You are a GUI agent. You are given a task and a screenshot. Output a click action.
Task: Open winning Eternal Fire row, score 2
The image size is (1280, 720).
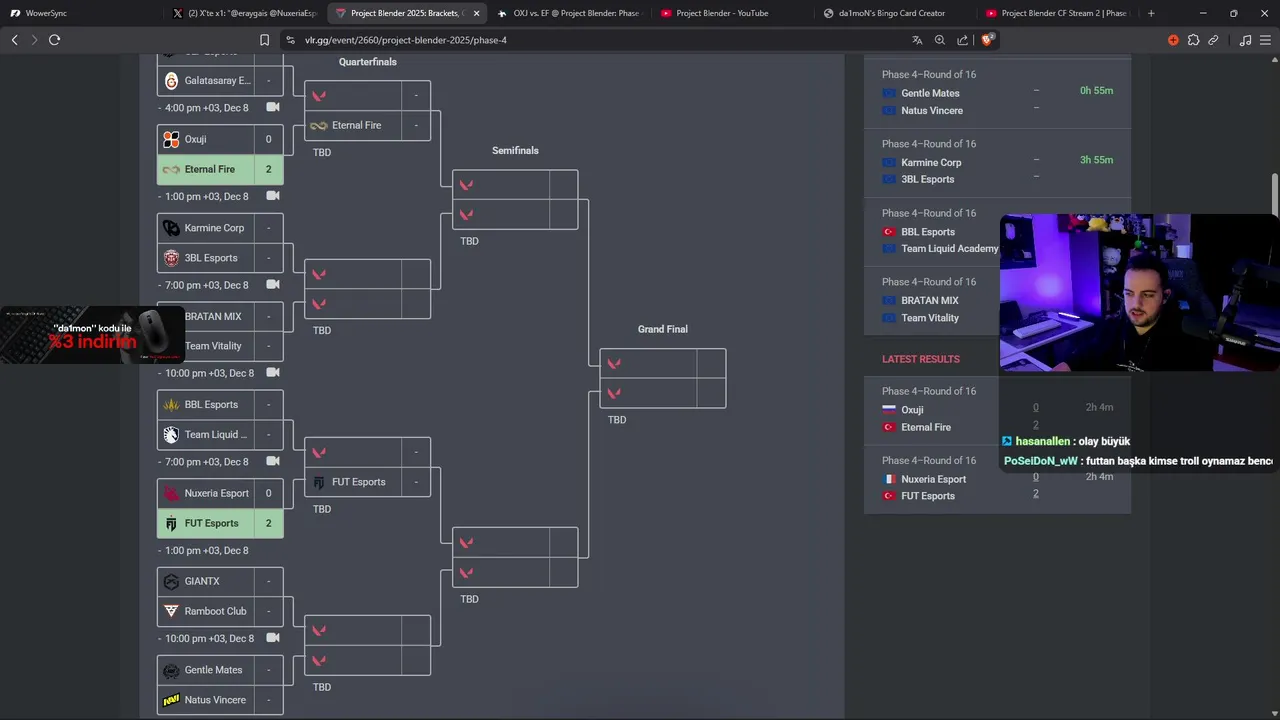220,170
